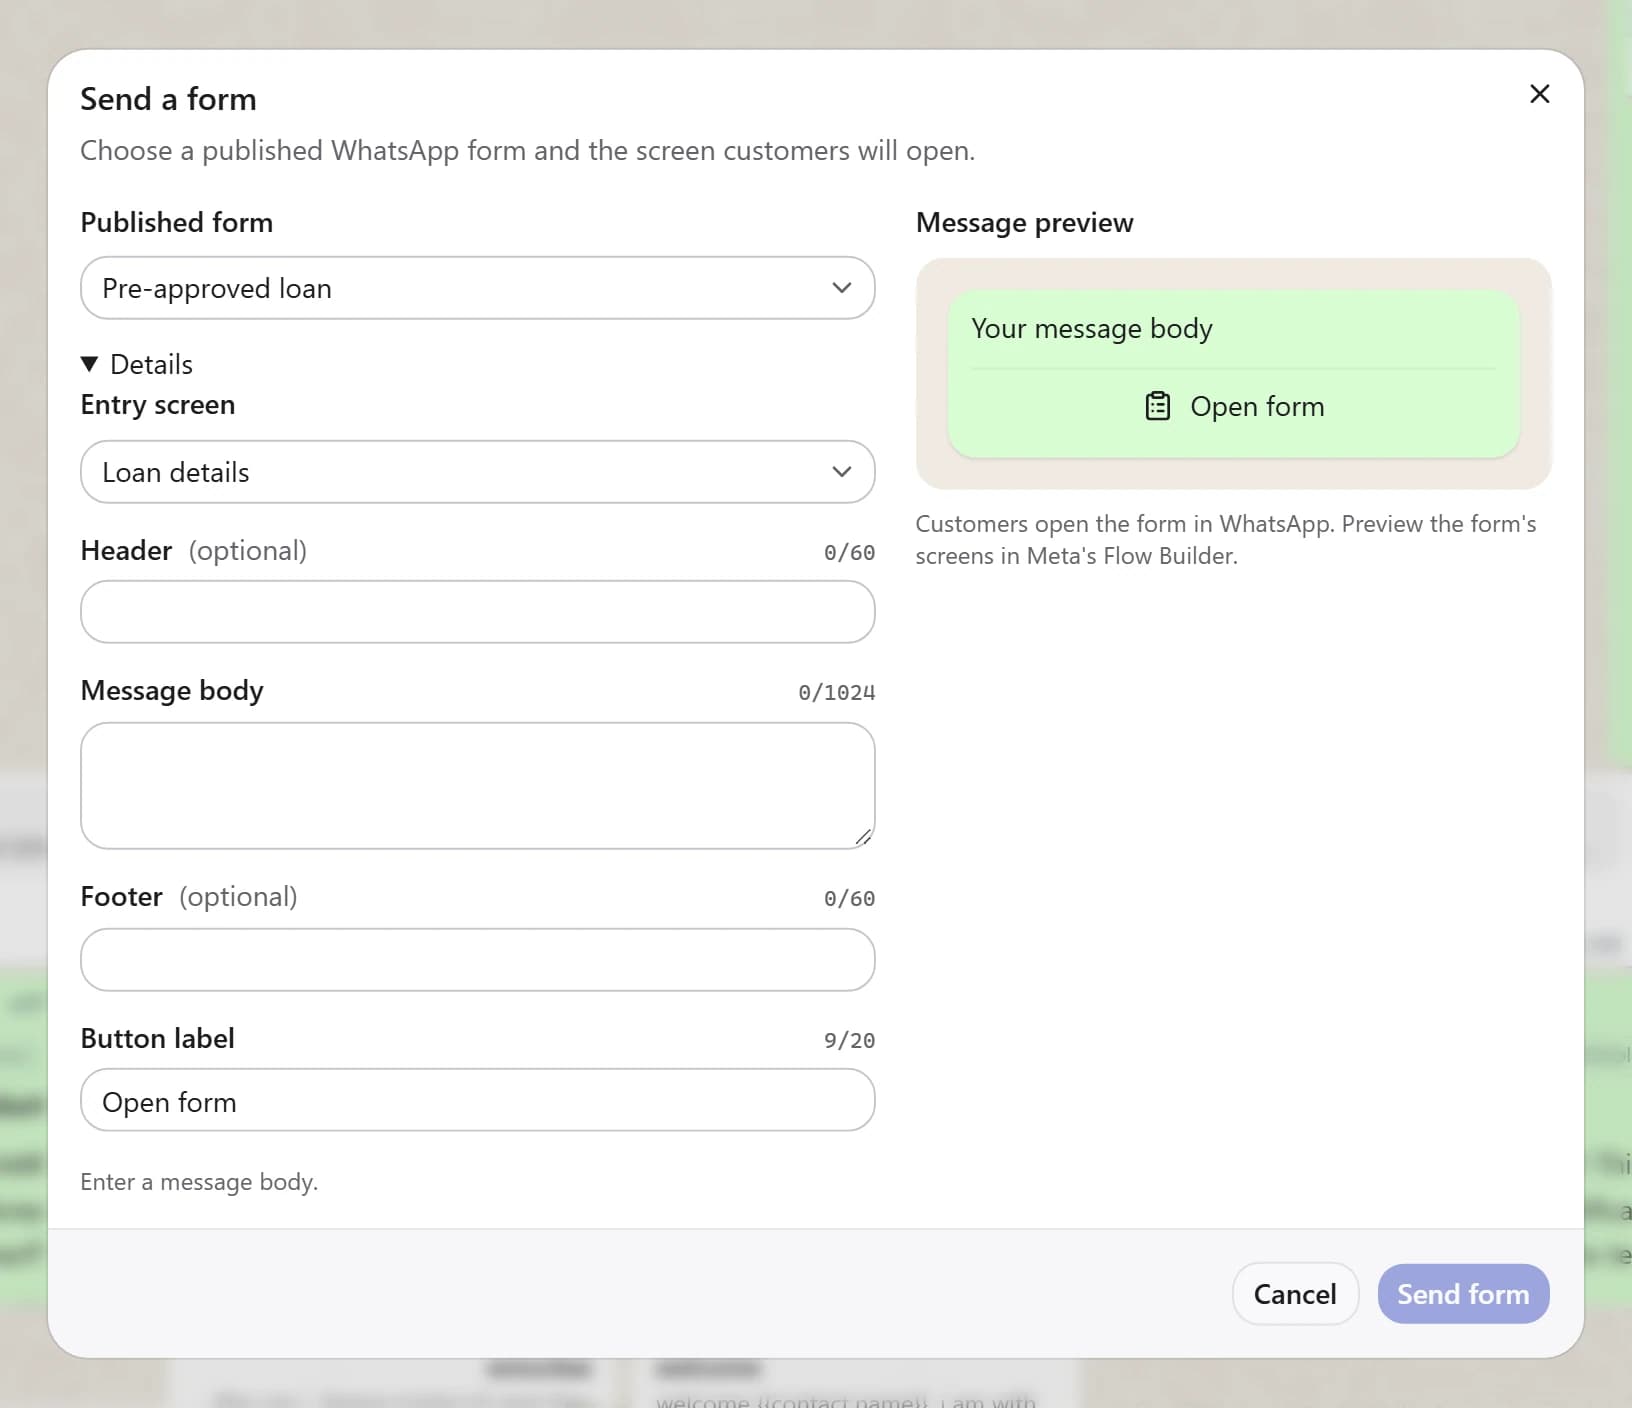The height and width of the screenshot is (1408, 1632).
Task: Click 'Open form' text in the preview bubble
Action: [1257, 406]
